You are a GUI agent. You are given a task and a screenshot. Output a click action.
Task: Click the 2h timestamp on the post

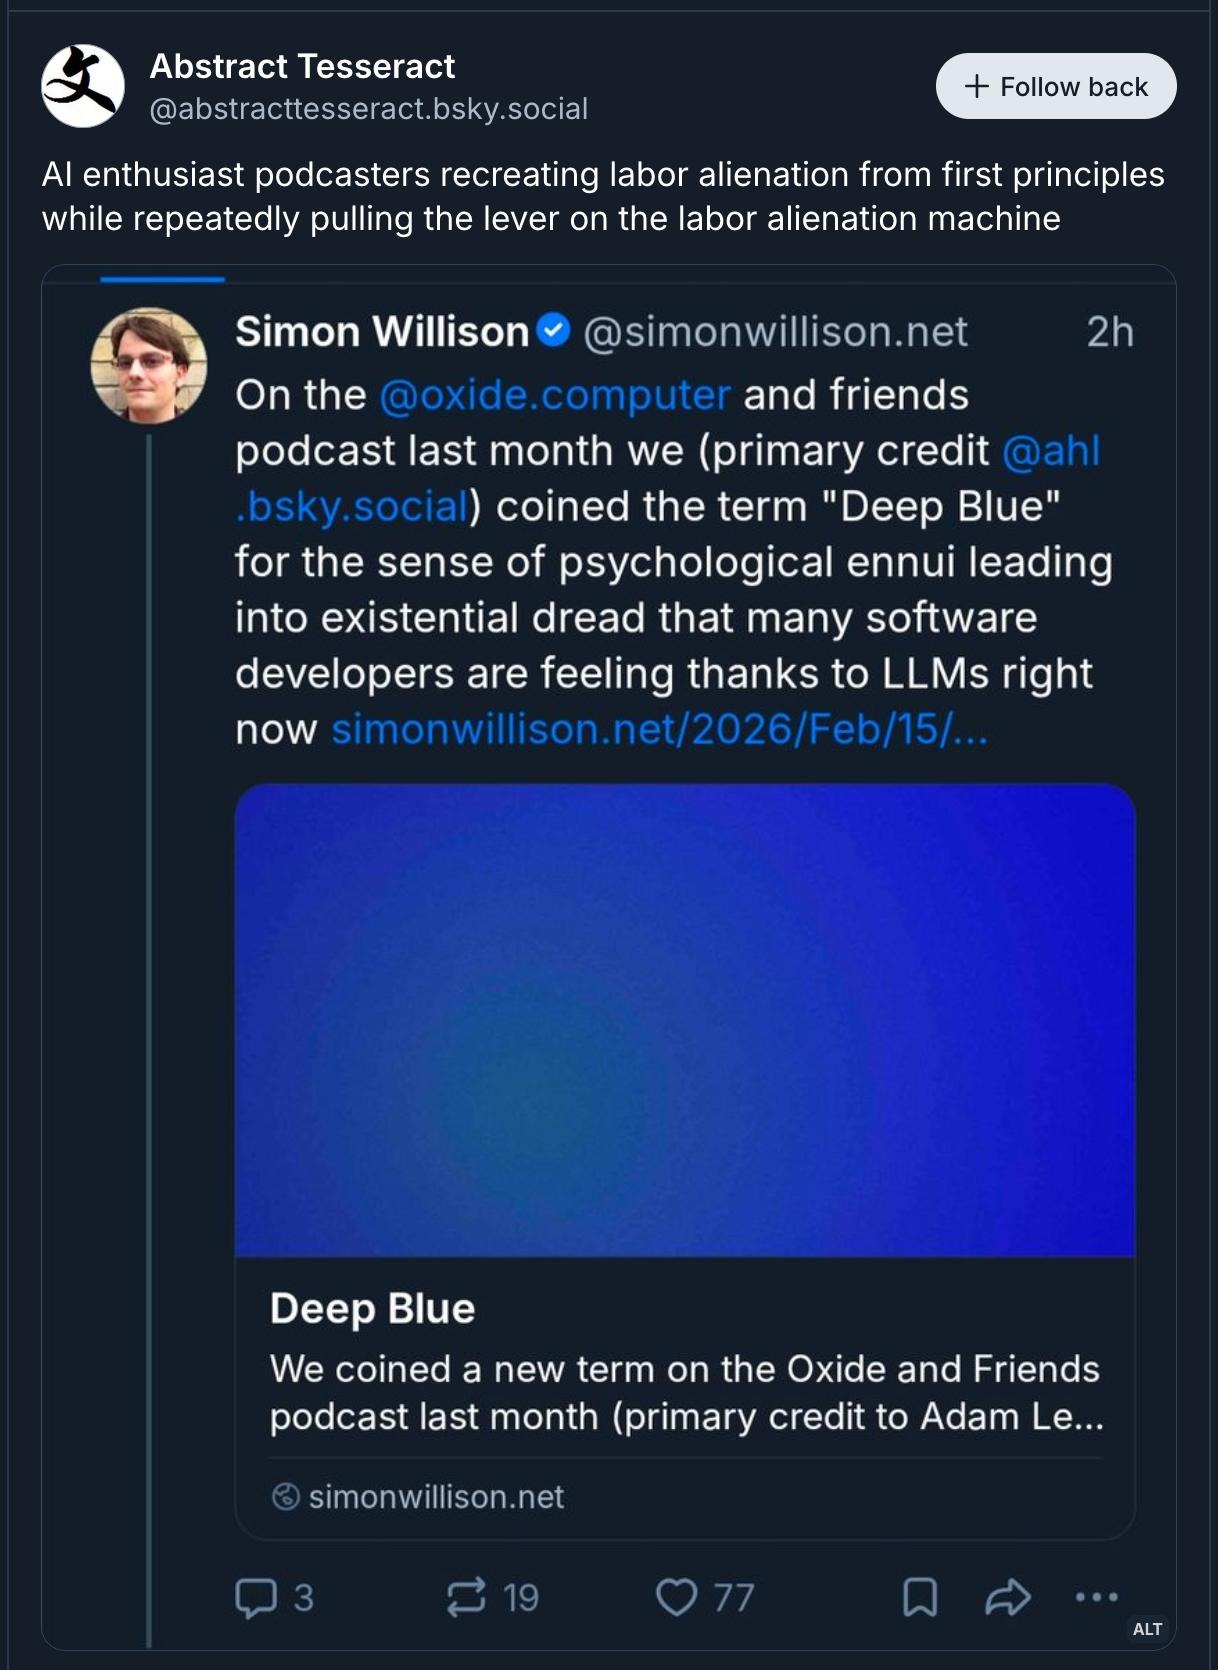coord(1110,332)
